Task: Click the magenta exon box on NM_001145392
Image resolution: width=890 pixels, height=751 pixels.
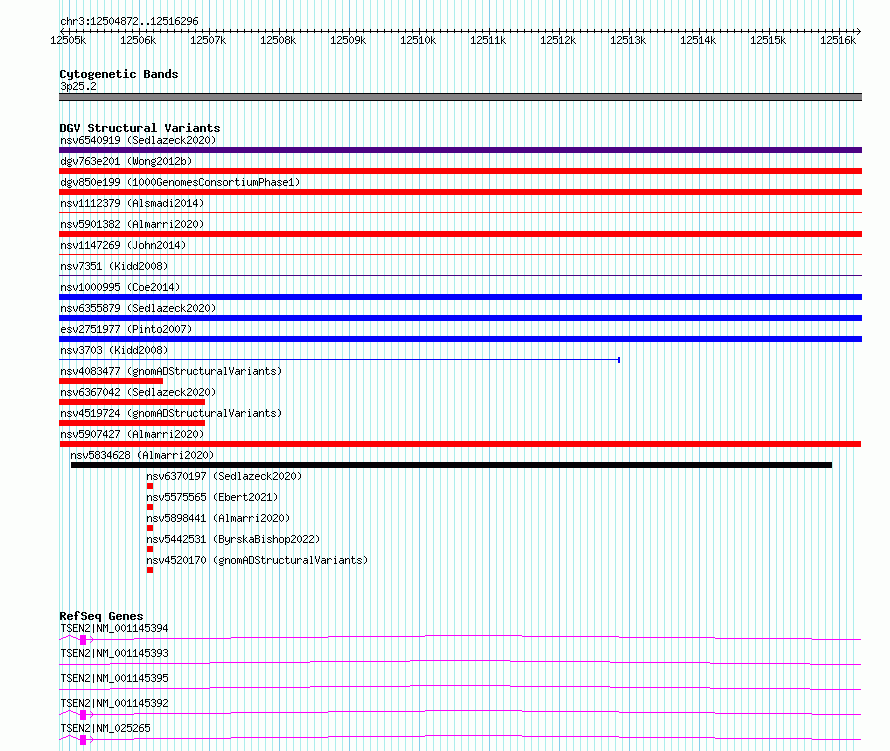Action: pyautogui.click(x=83, y=715)
